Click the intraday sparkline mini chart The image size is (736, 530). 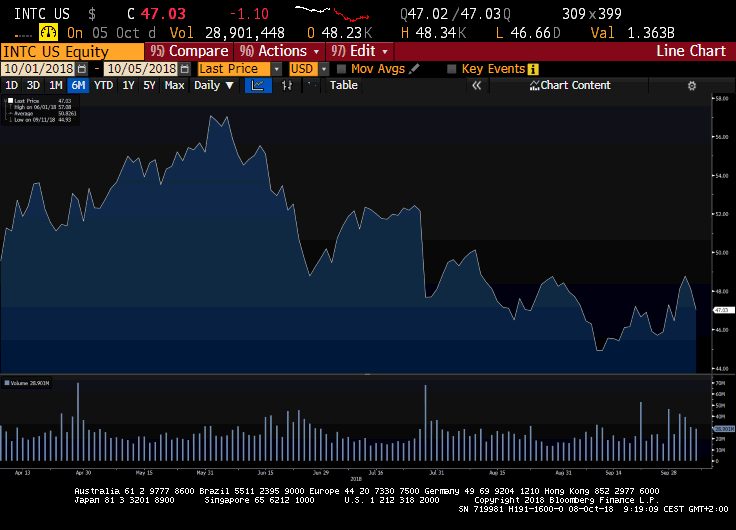click(332, 14)
